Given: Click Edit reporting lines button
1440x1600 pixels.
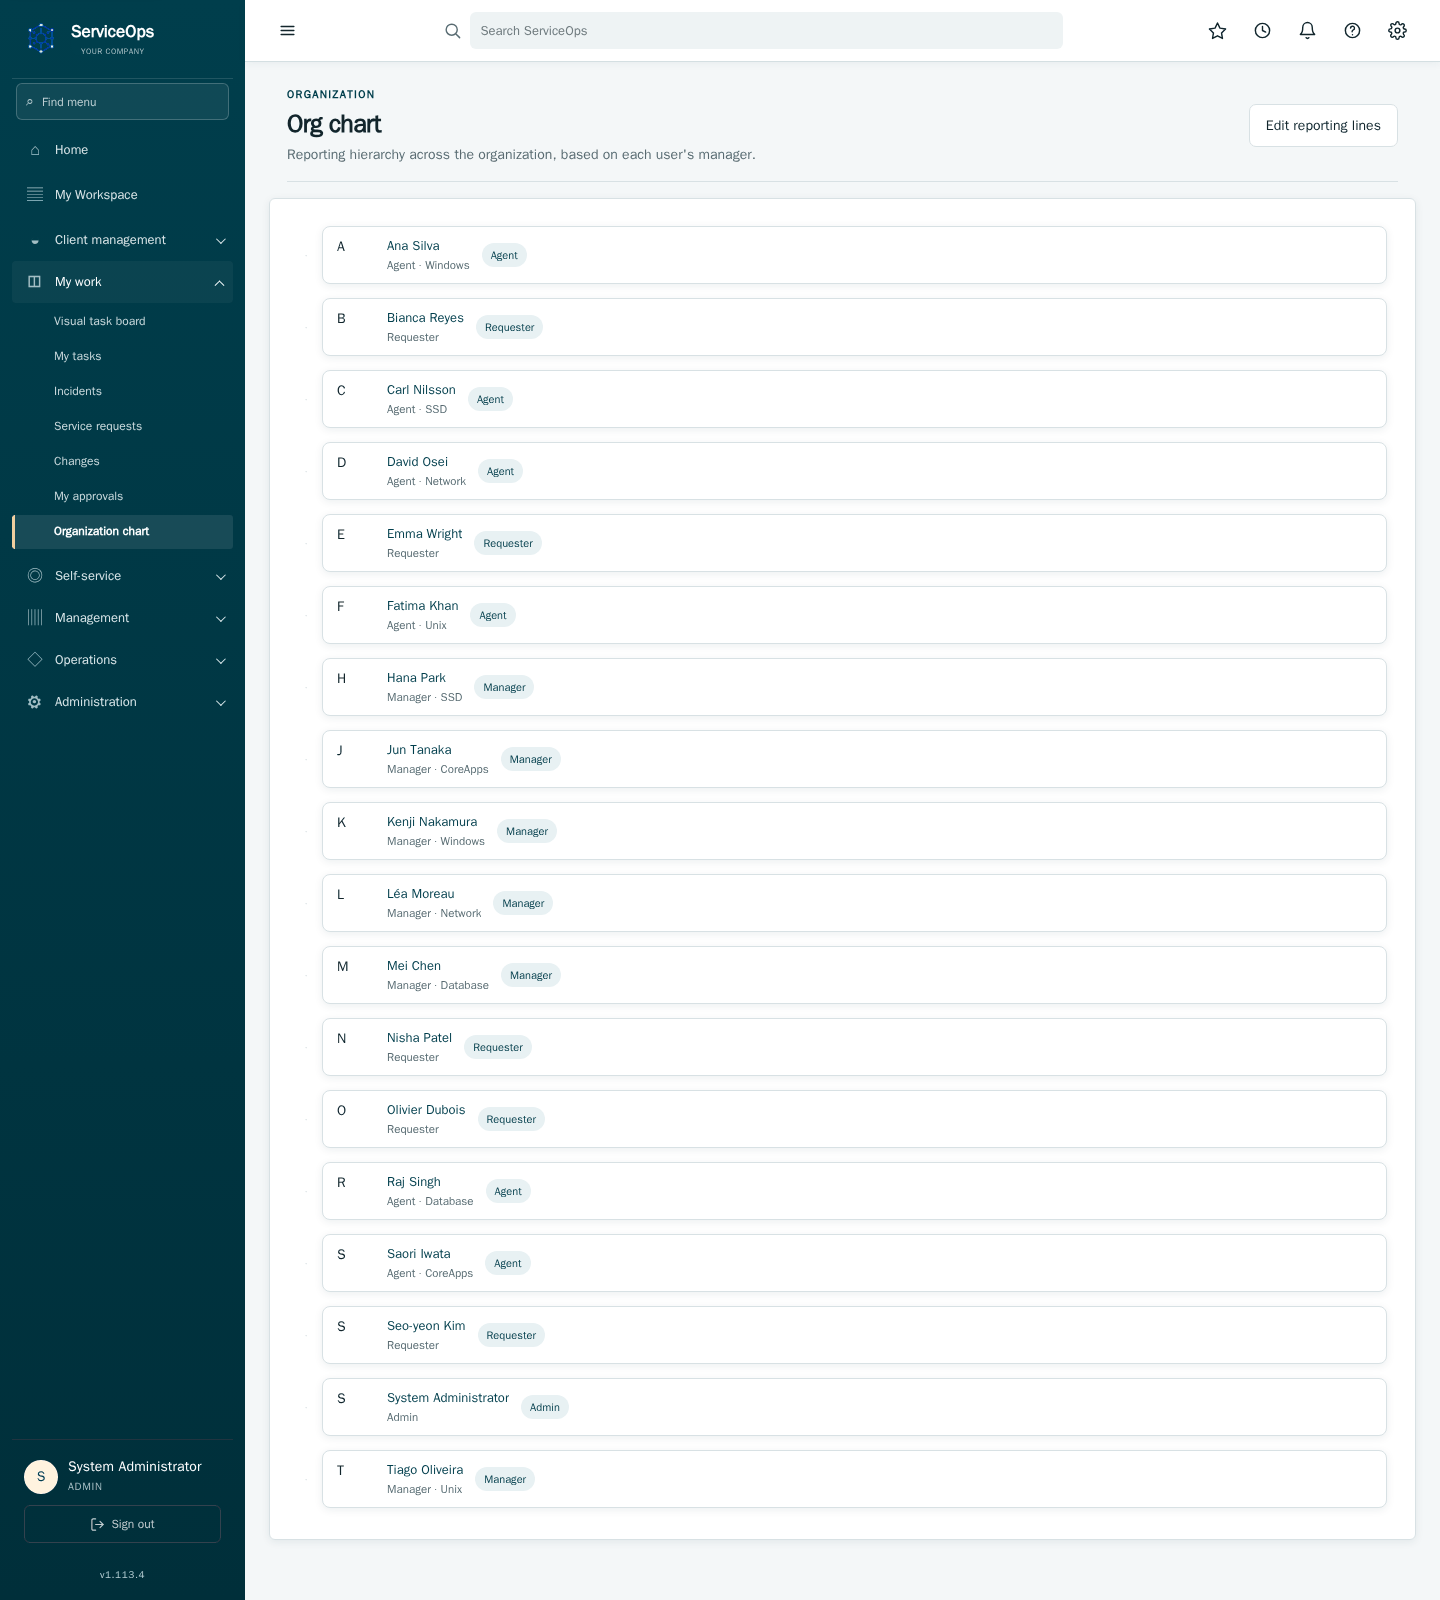Looking at the screenshot, I should click(1323, 125).
